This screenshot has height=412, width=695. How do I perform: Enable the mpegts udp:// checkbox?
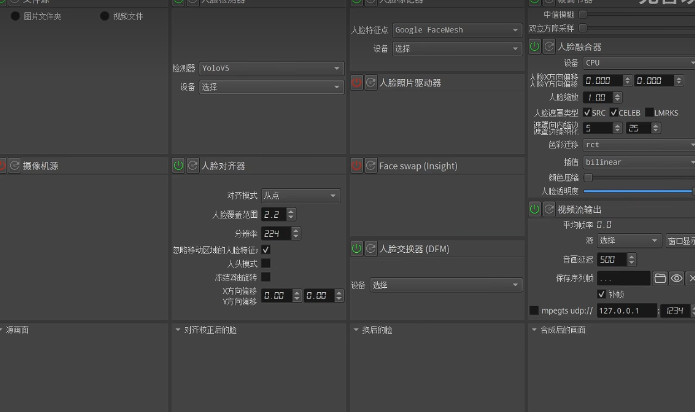pos(534,311)
